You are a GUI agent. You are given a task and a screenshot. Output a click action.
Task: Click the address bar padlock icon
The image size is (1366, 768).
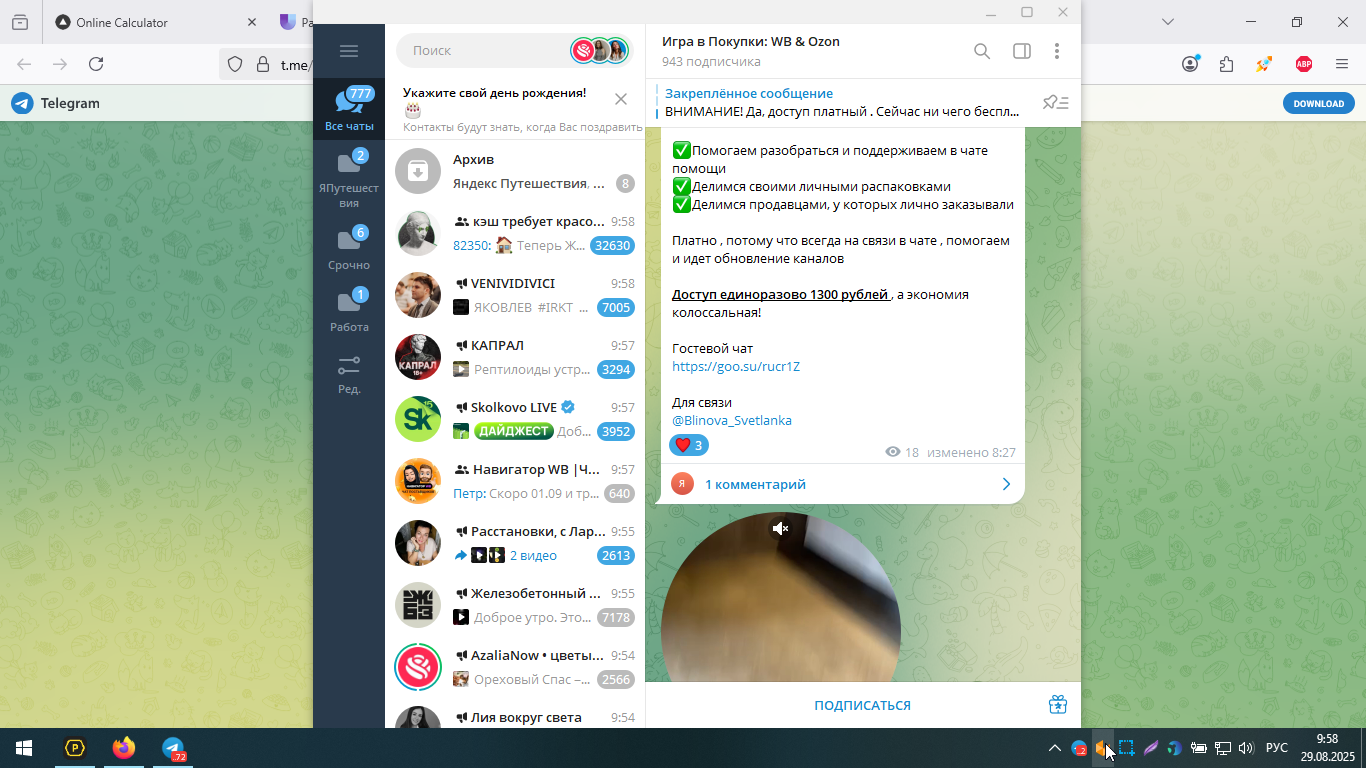click(x=263, y=64)
